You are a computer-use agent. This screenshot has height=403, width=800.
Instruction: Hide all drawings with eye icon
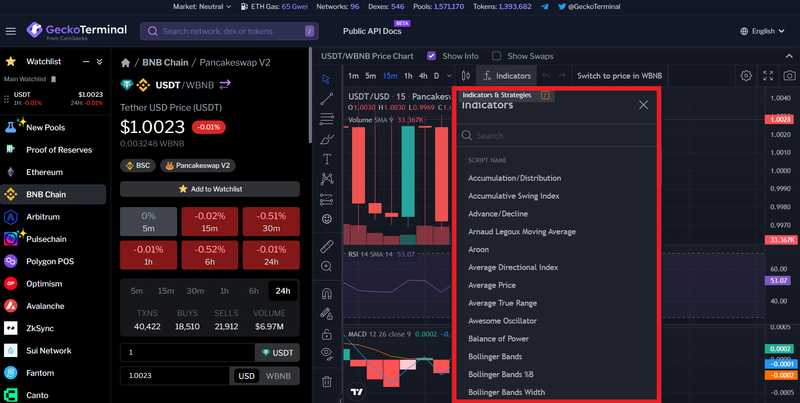pyautogui.click(x=327, y=354)
